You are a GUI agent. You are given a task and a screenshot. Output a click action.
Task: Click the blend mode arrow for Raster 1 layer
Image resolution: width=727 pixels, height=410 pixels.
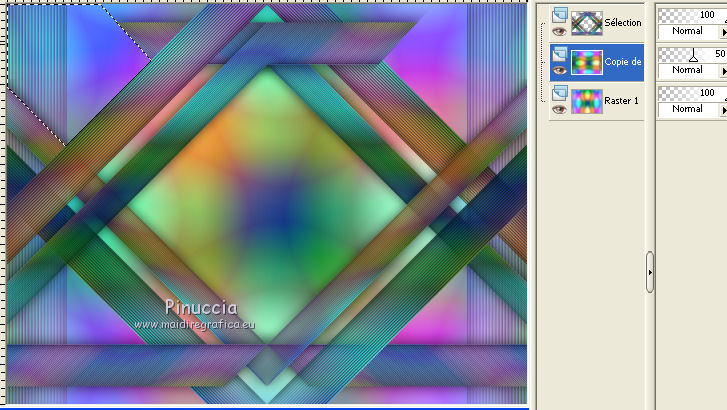723,109
